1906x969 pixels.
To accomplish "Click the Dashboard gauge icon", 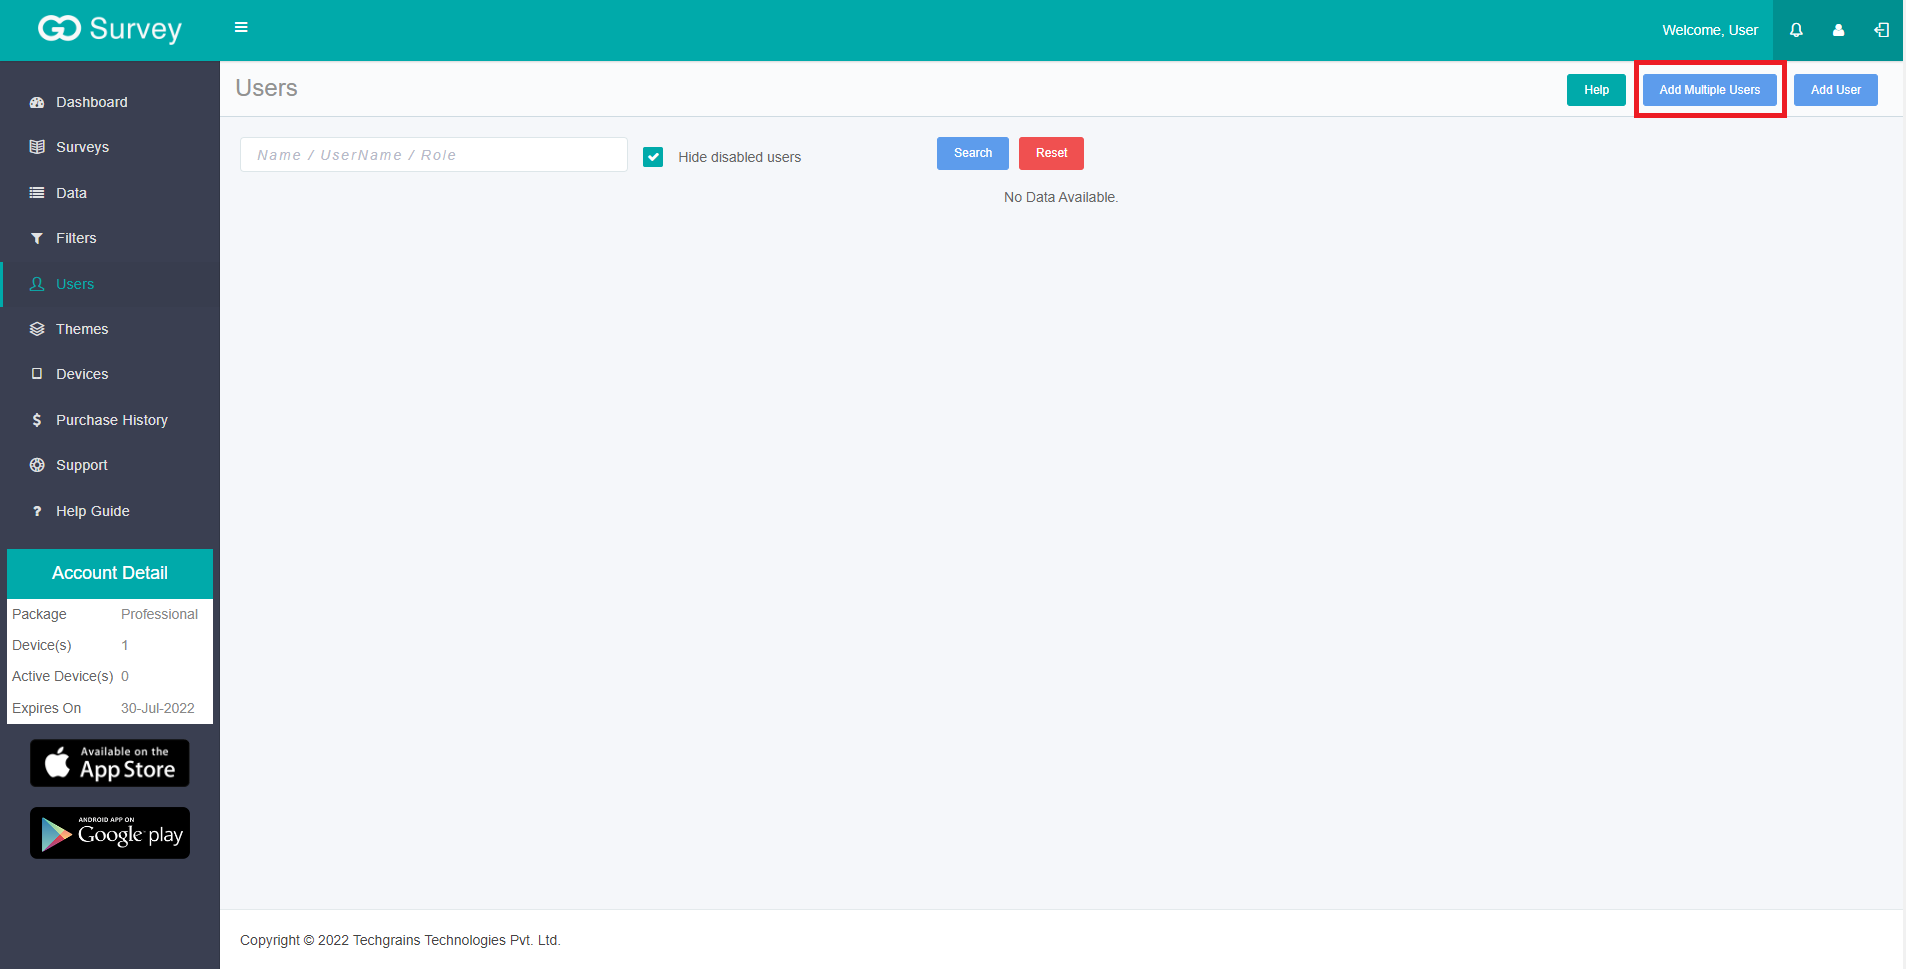I will pyautogui.click(x=37, y=102).
